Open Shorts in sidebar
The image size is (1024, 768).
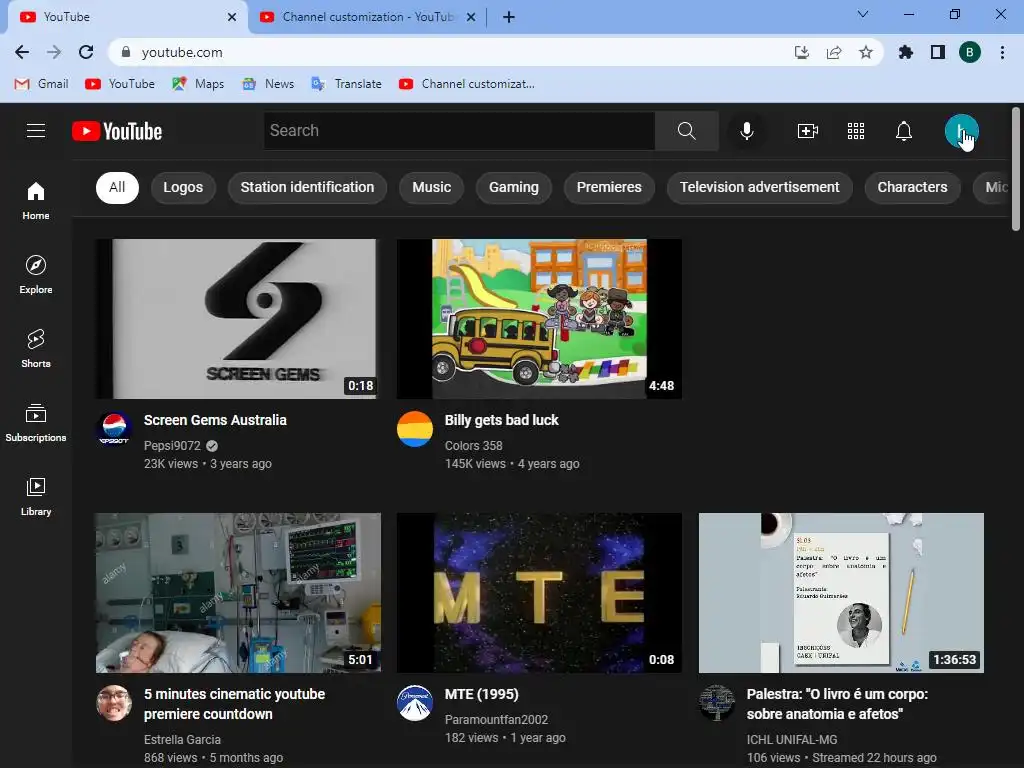(36, 348)
